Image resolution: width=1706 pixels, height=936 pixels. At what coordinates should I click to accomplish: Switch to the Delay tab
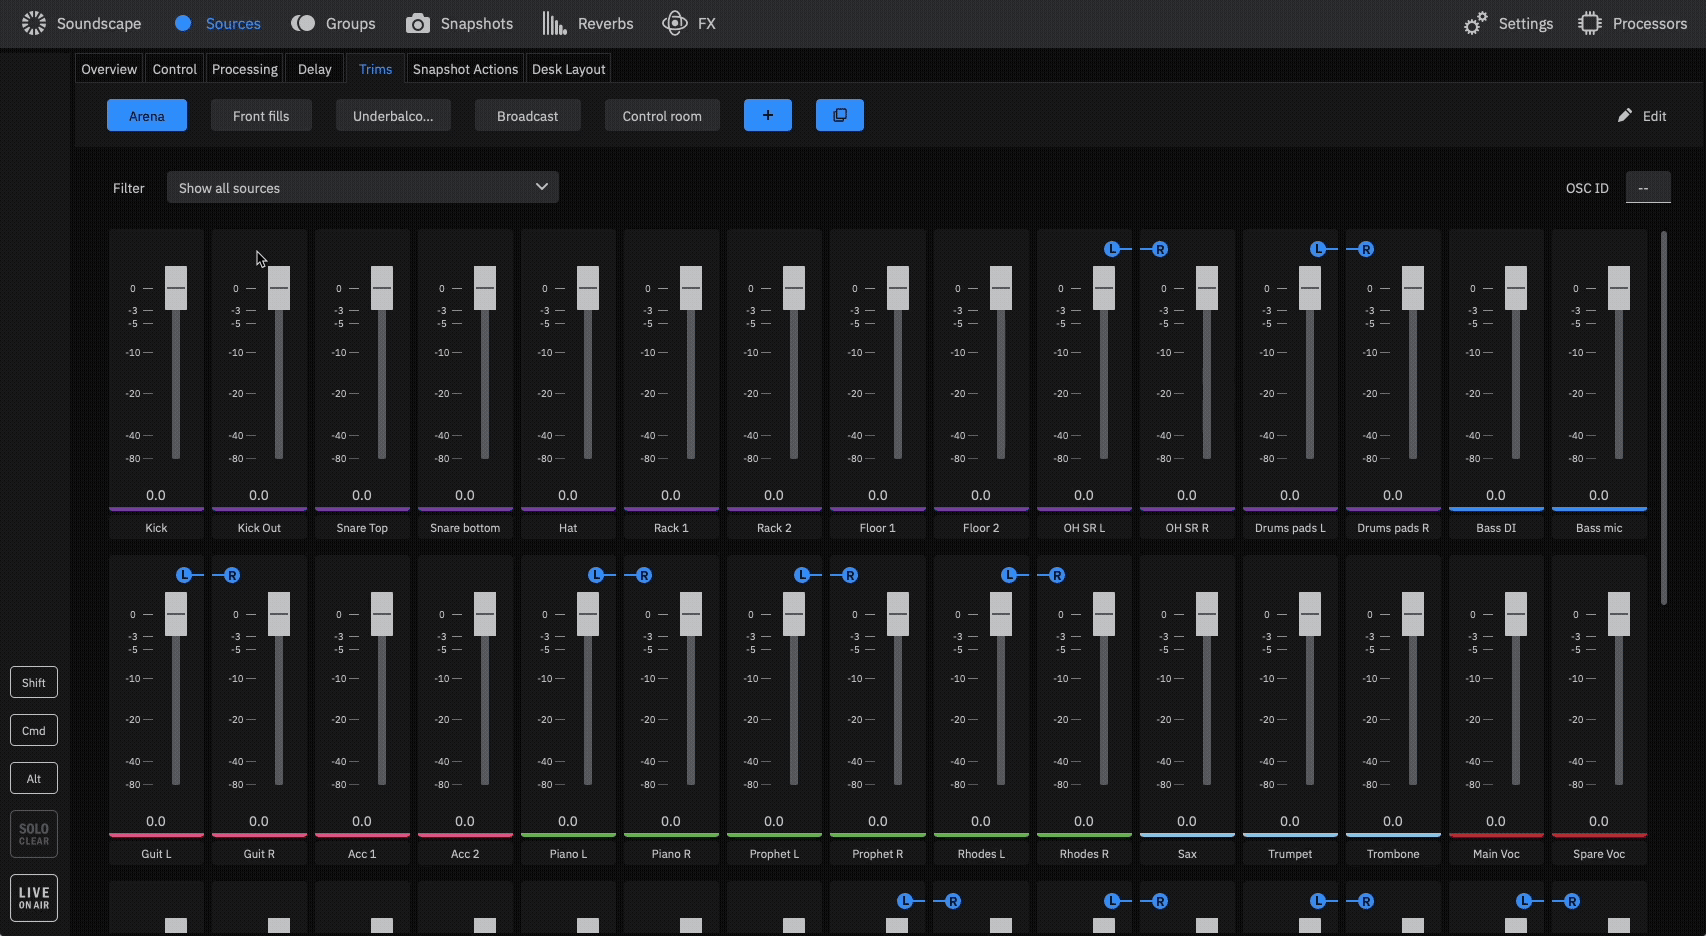pyautogui.click(x=314, y=69)
